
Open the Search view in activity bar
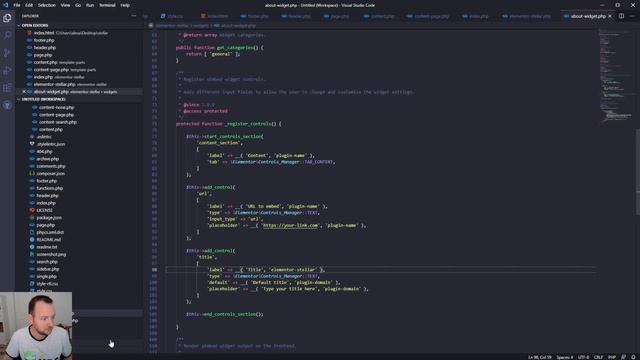[7, 36]
